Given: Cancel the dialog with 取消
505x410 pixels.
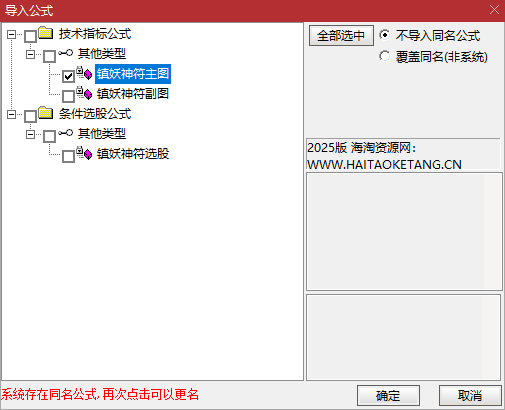Looking at the screenshot, I should 470,396.
